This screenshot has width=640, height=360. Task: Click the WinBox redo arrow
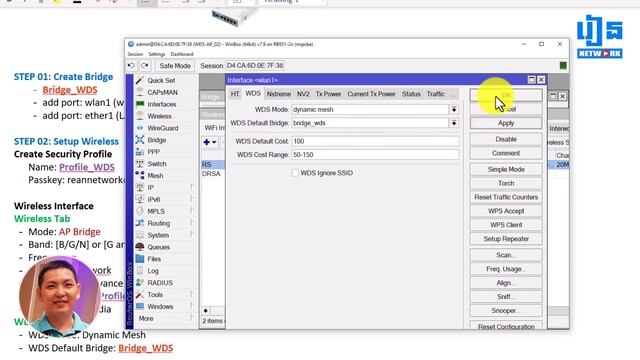pos(145,65)
